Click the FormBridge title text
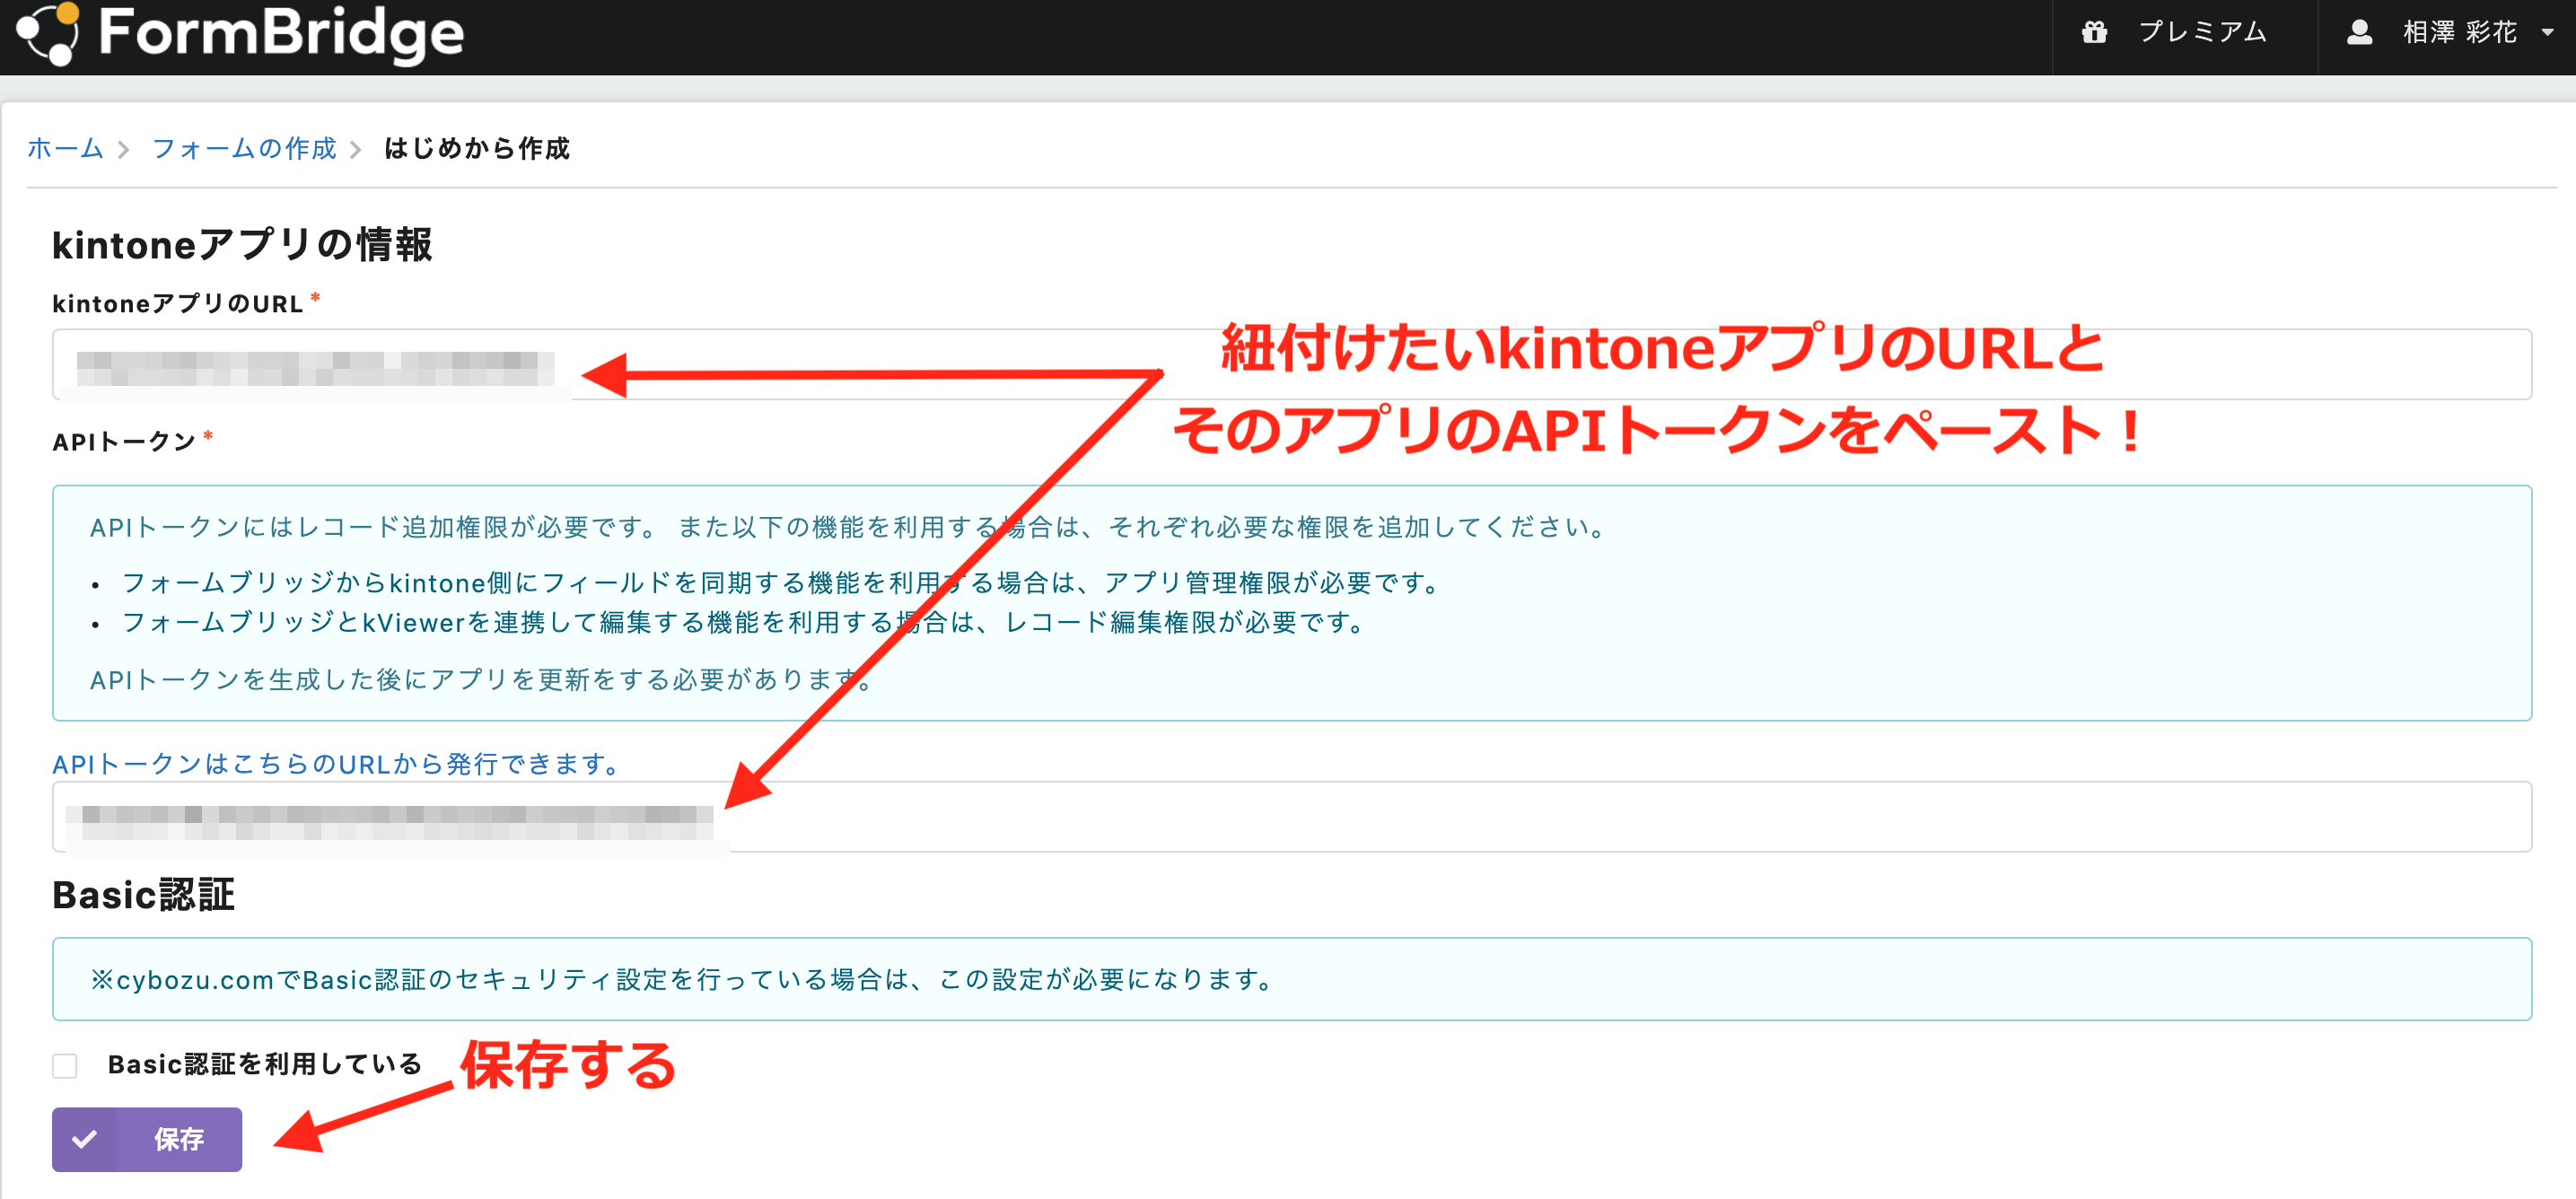 pyautogui.click(x=281, y=33)
